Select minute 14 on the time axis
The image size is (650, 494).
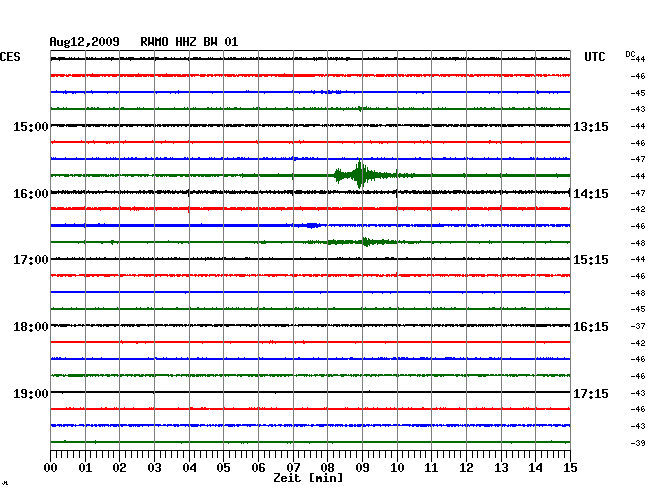[536, 467]
